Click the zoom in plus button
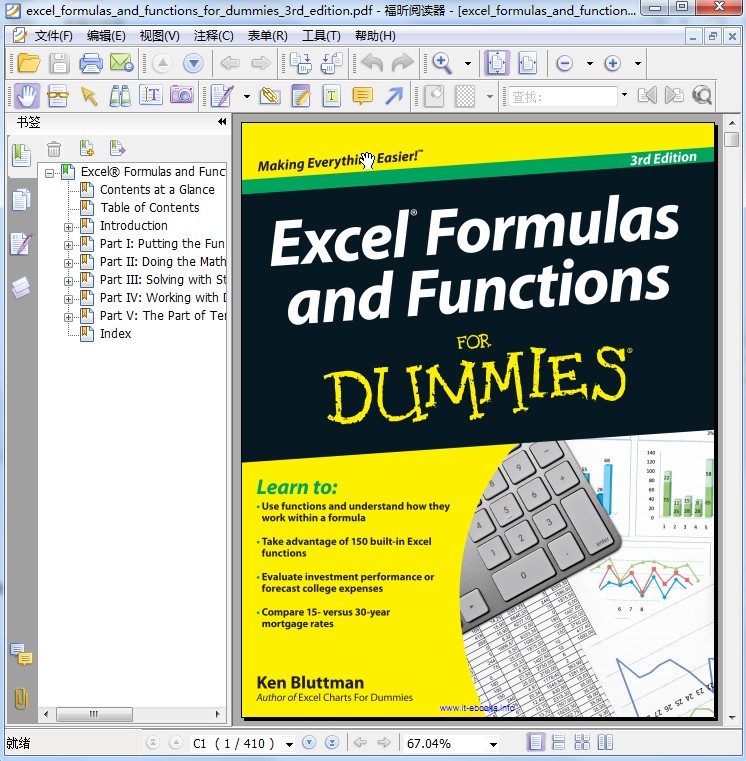746x761 pixels. pos(613,63)
